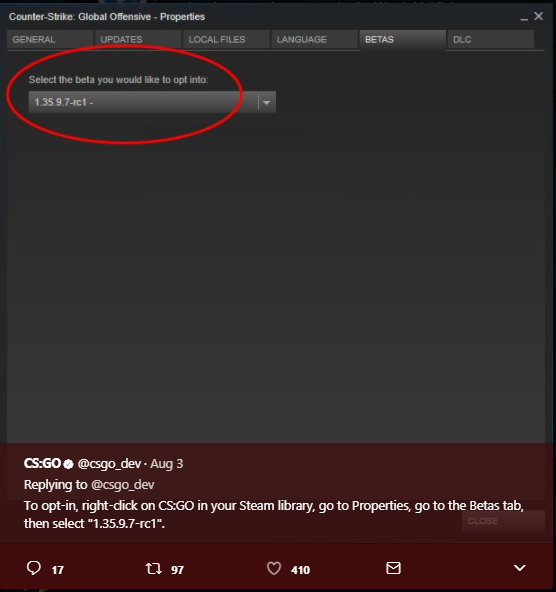Close the Properties window with X
The image size is (556, 592).
539,16
